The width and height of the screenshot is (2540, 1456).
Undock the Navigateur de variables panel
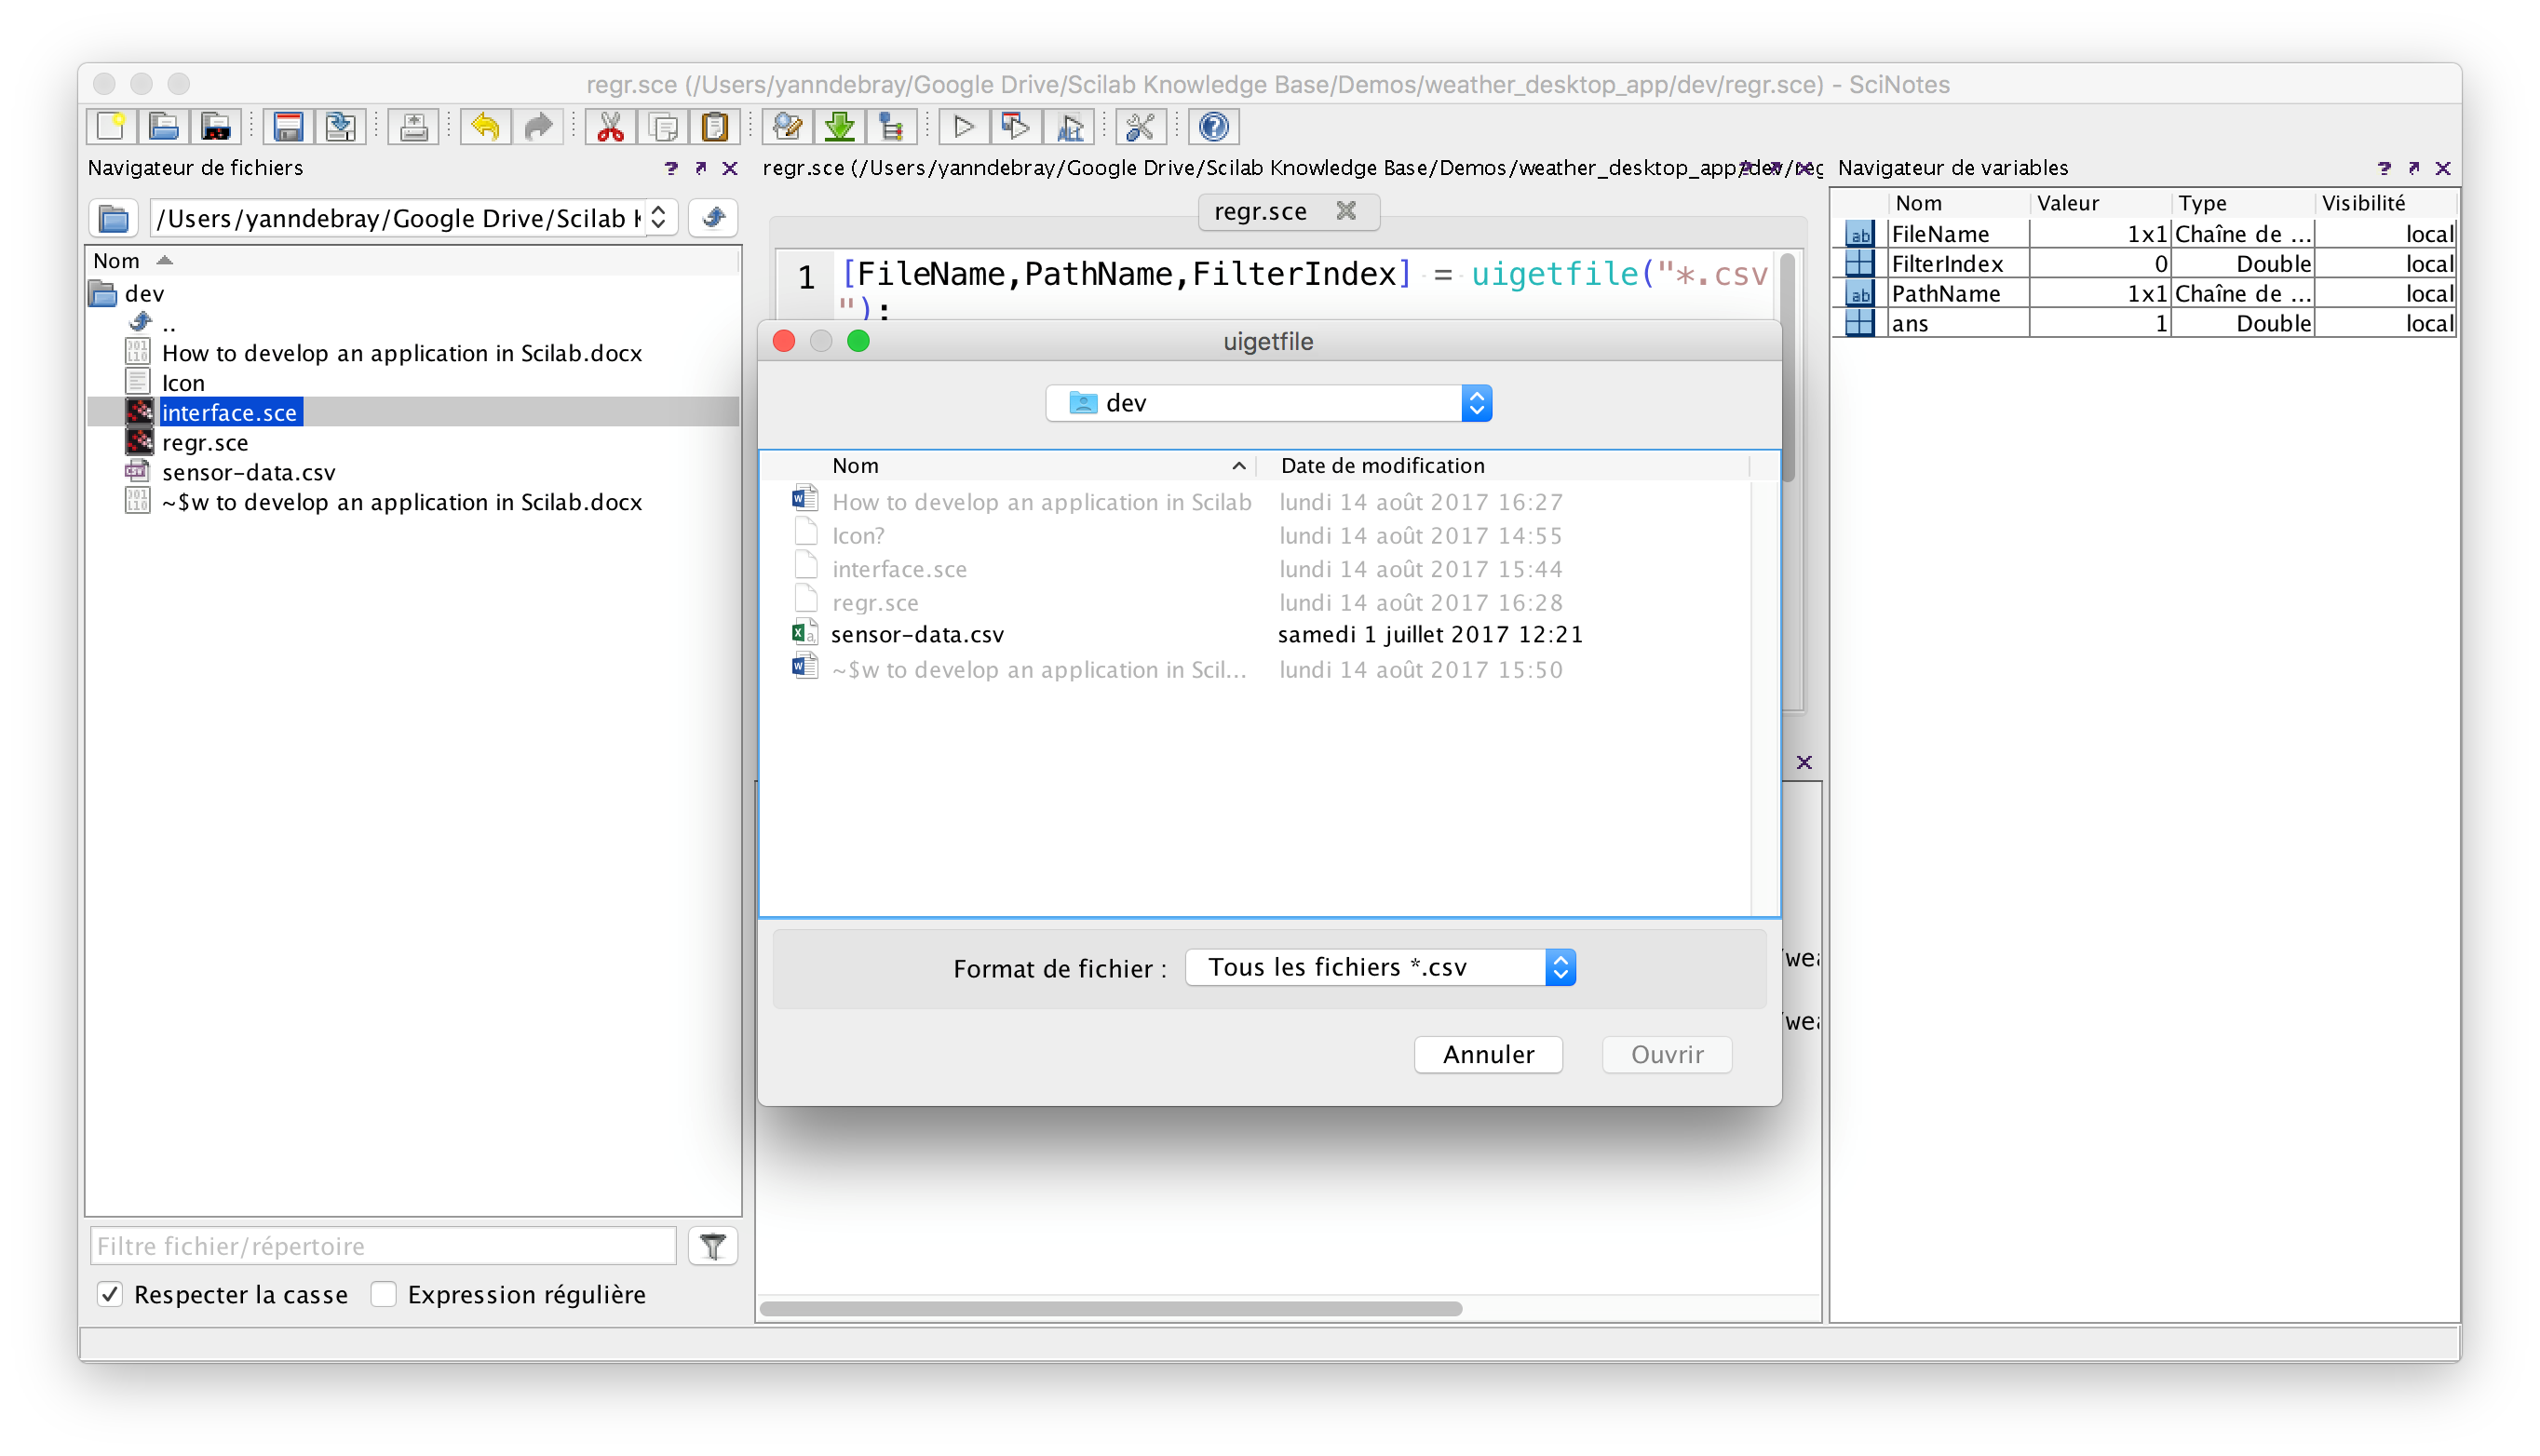point(2414,168)
